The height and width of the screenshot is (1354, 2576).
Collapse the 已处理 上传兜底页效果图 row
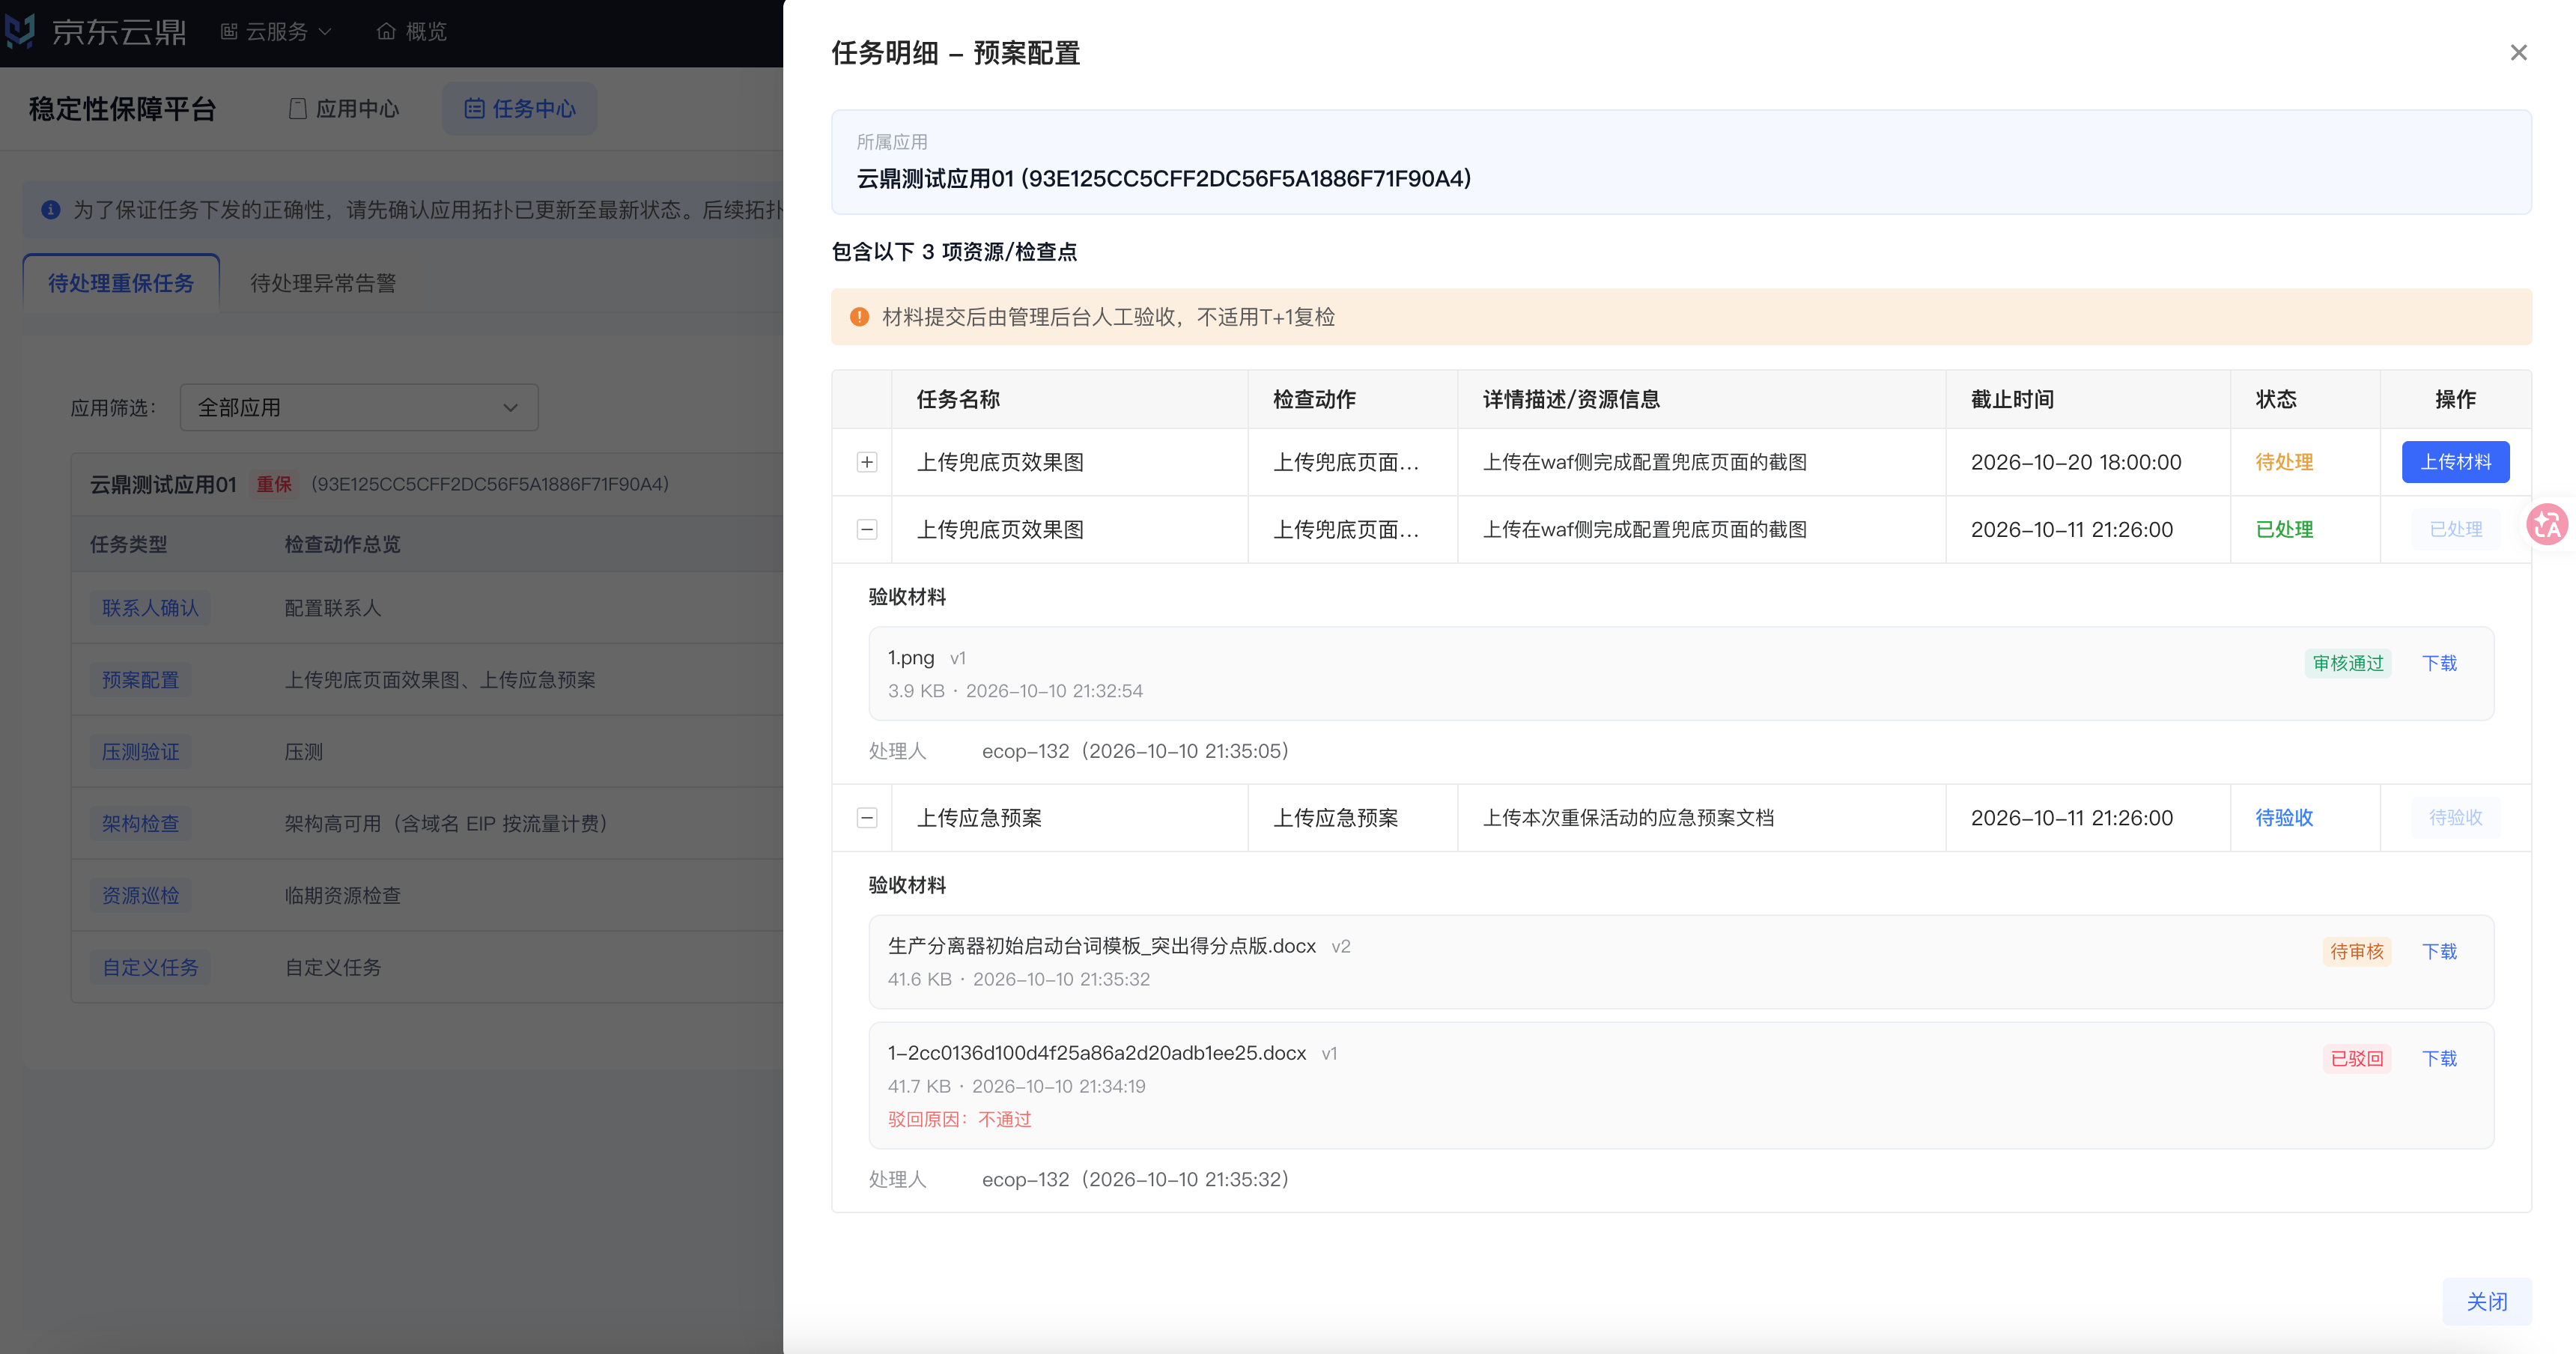point(867,530)
